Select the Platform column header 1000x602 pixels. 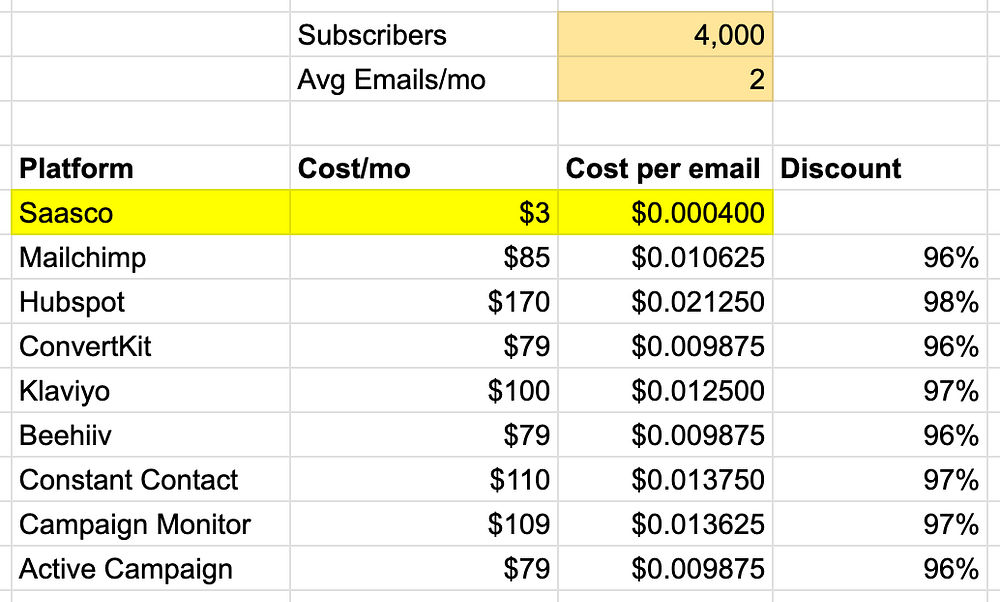151,168
